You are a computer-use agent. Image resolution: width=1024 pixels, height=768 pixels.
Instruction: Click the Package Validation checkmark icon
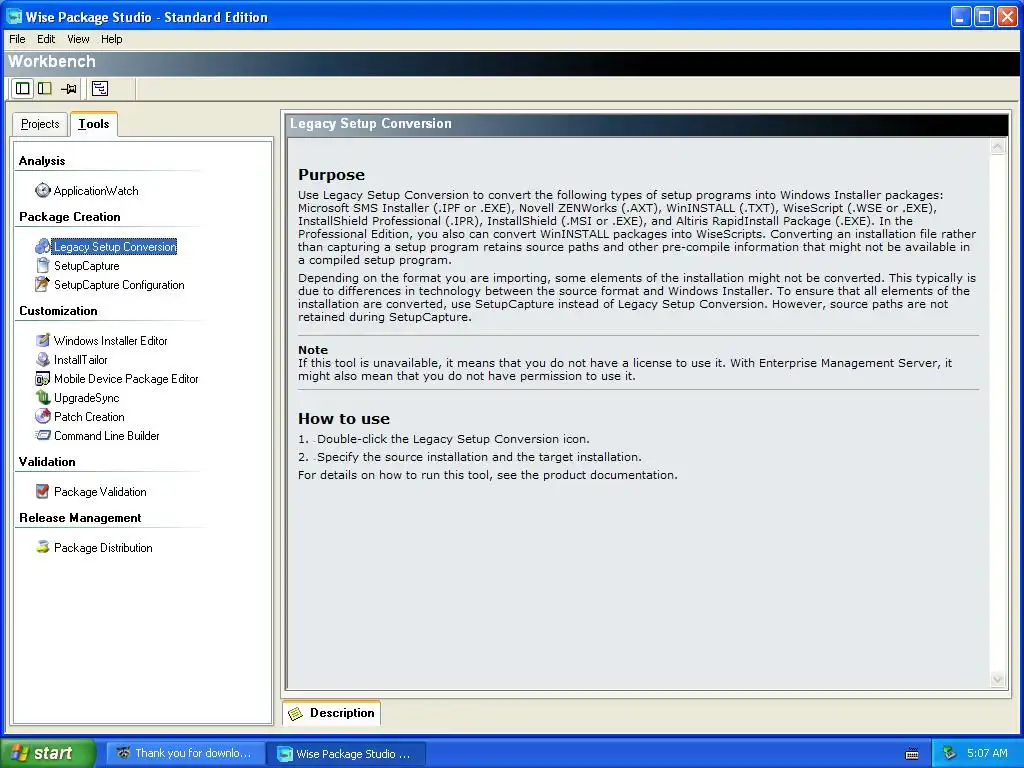42,491
